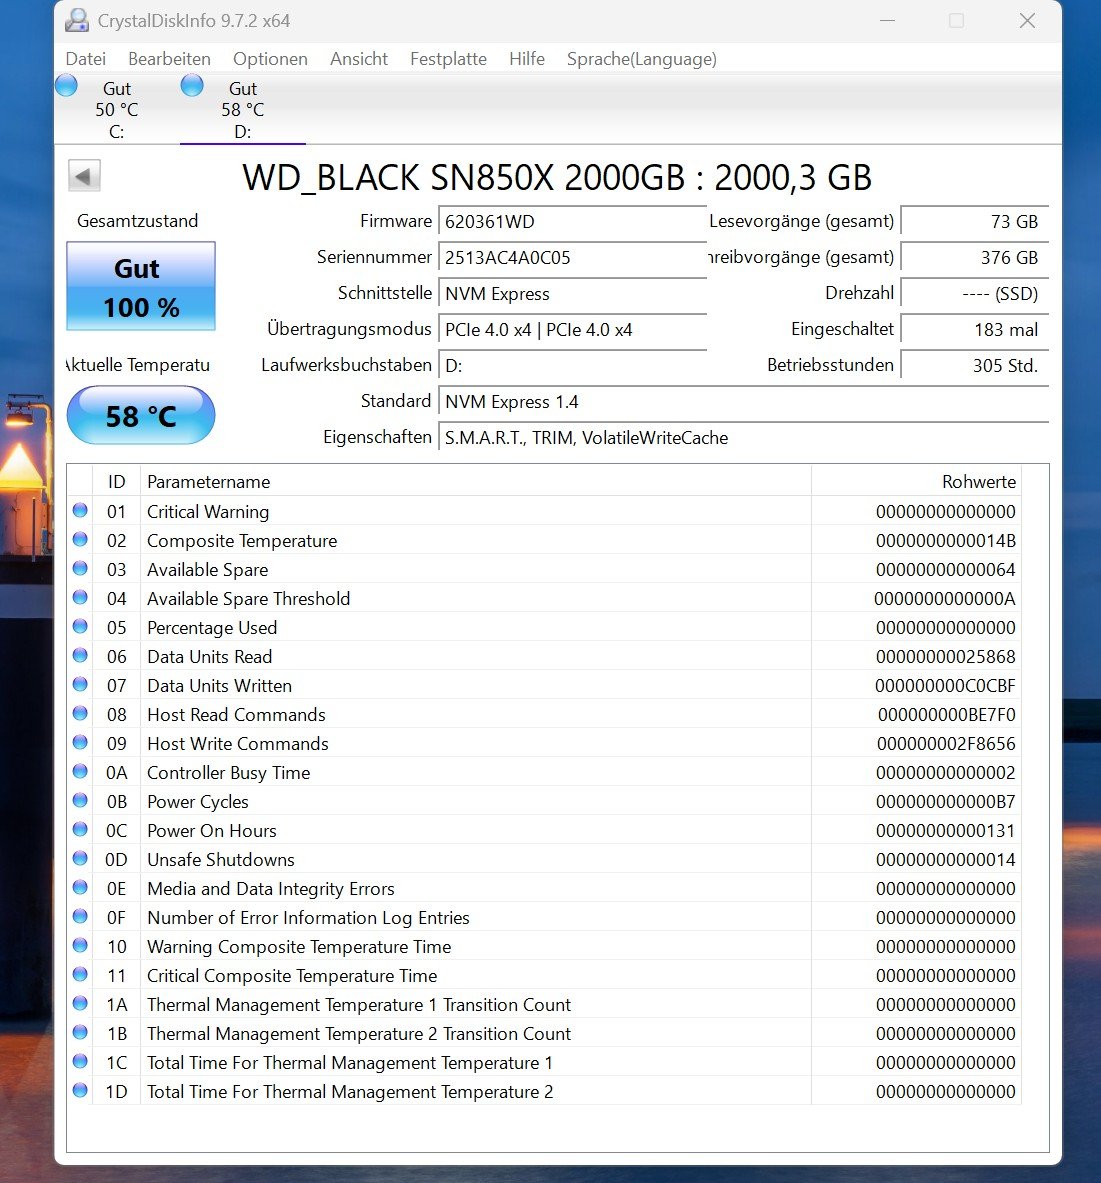Select the Data Units Written parameter name

pyautogui.click(x=219, y=686)
